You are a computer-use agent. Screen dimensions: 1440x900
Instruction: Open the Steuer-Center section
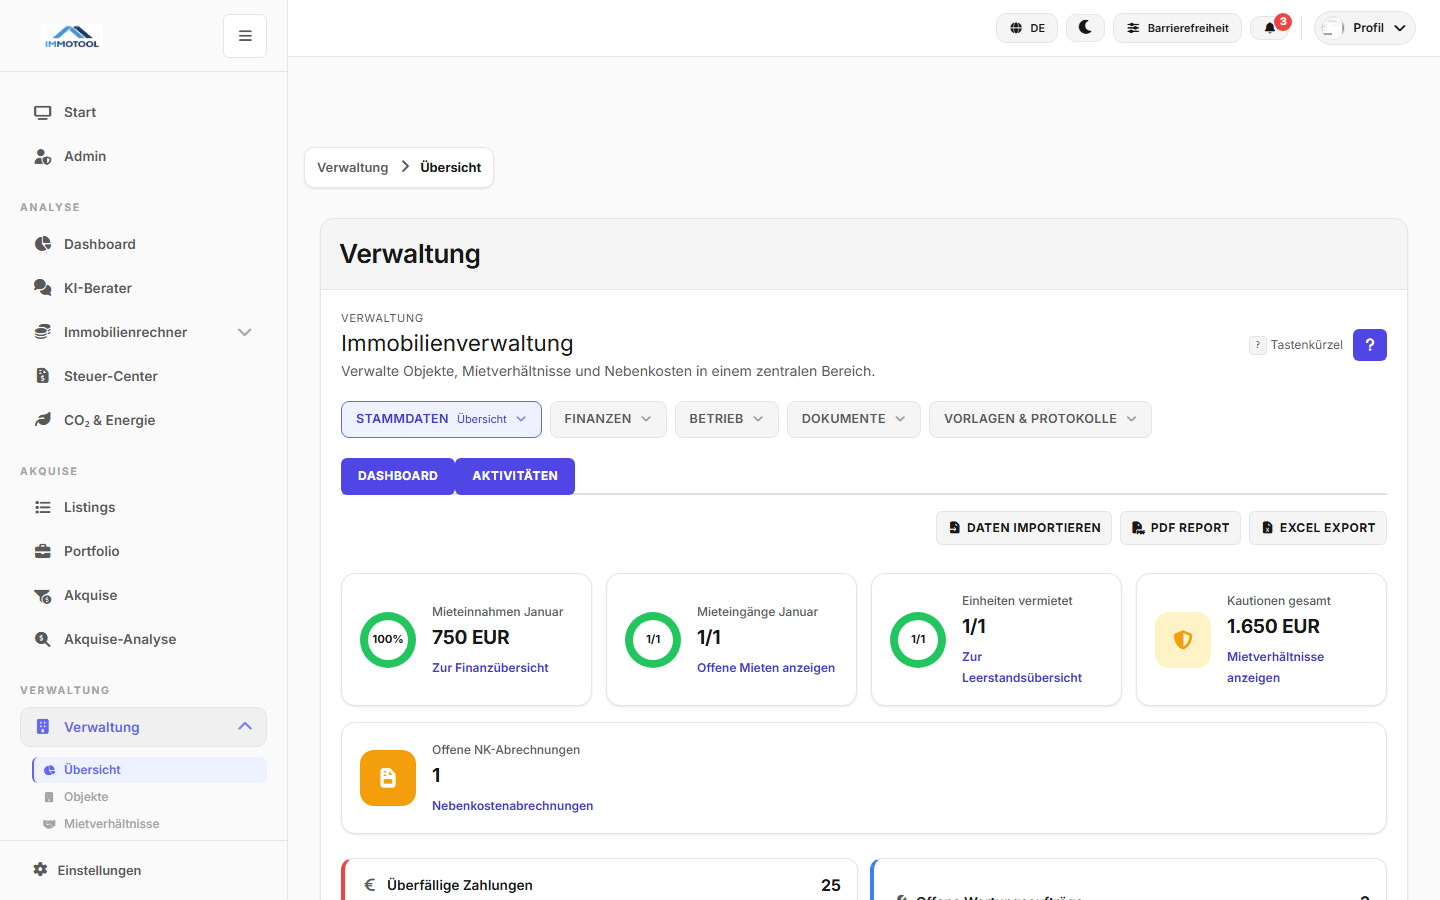tap(109, 375)
